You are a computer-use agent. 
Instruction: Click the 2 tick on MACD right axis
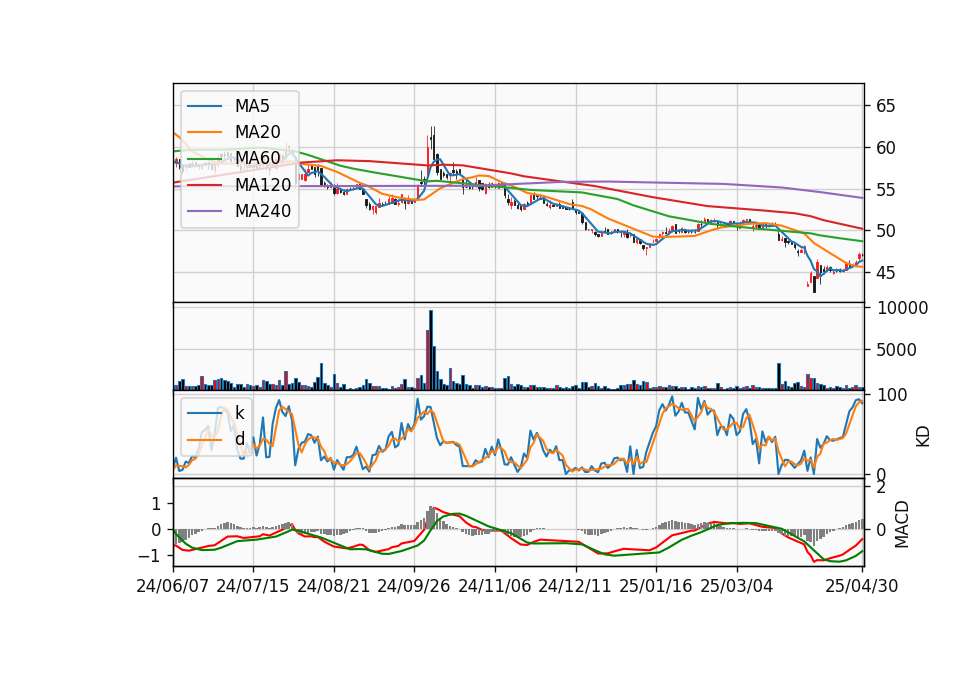881,488
